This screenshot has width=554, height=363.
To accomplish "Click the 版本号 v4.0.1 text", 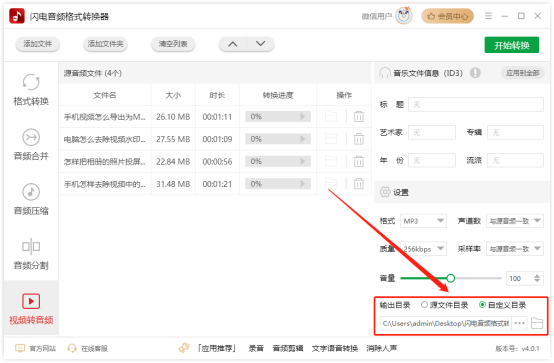I will (518, 349).
